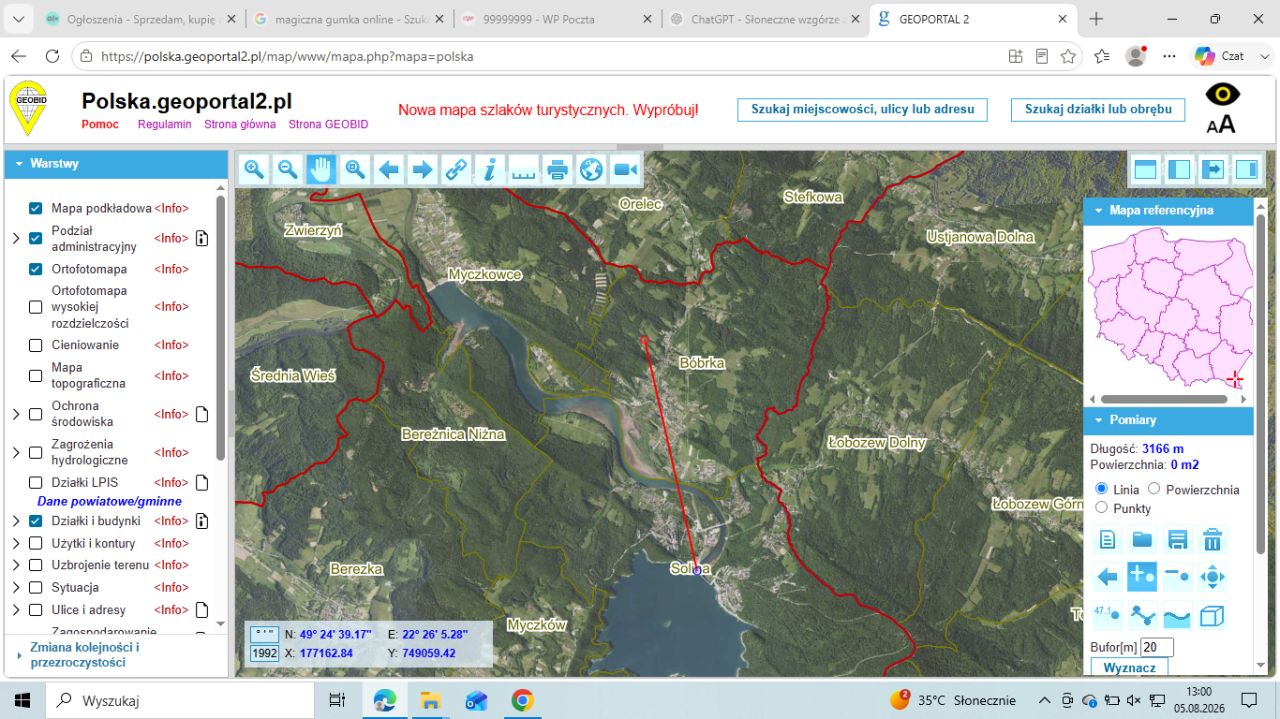
Task: Click the Bufor[m] input field
Action: 1157,648
